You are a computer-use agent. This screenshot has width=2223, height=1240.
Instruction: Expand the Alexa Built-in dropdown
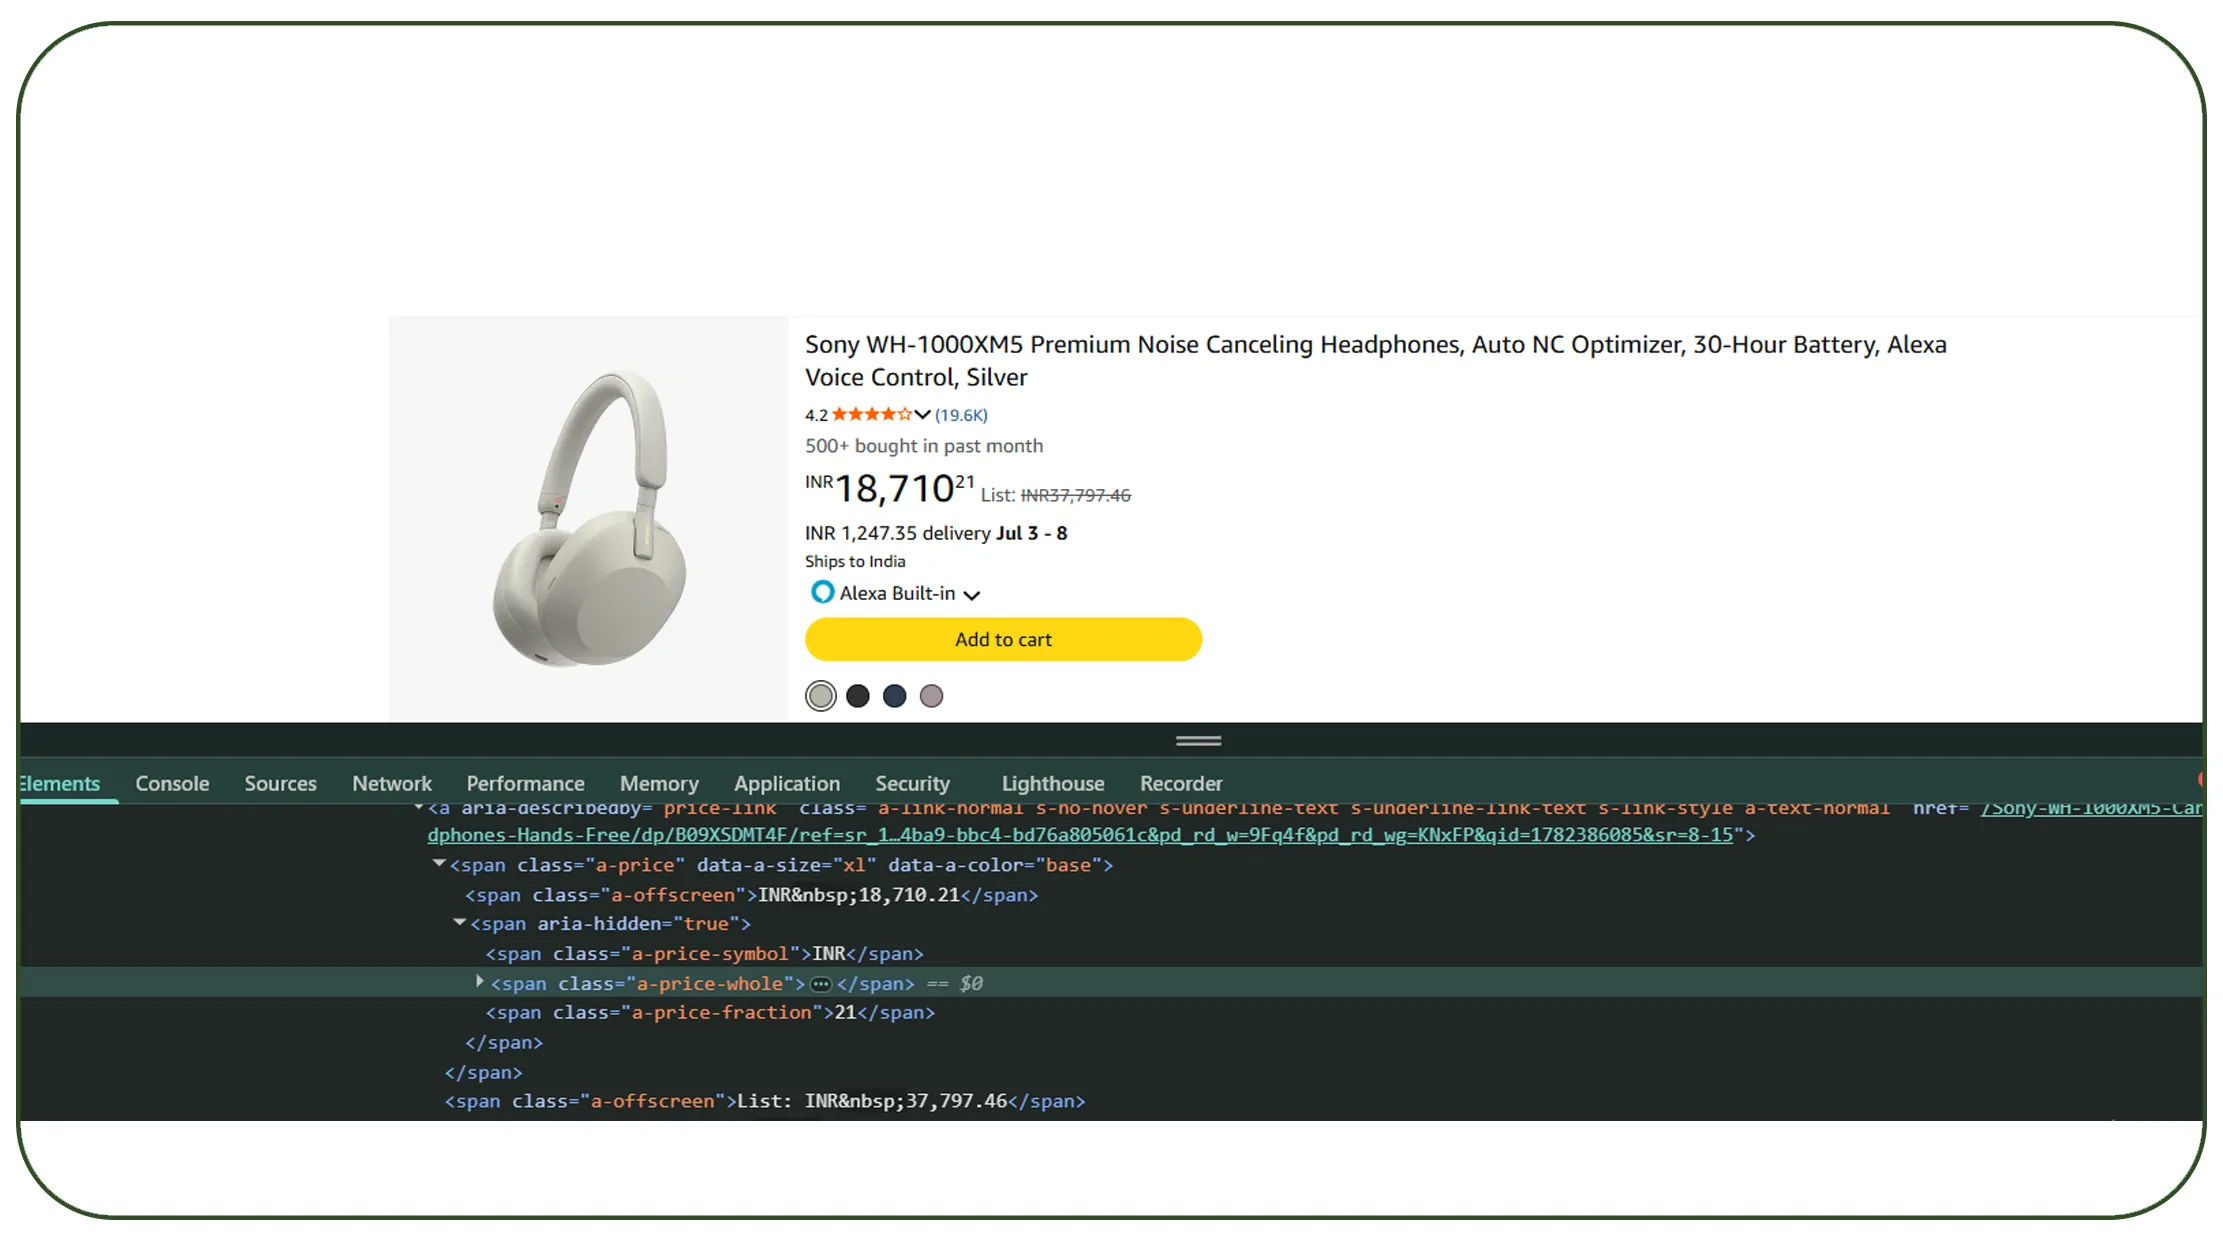click(971, 595)
